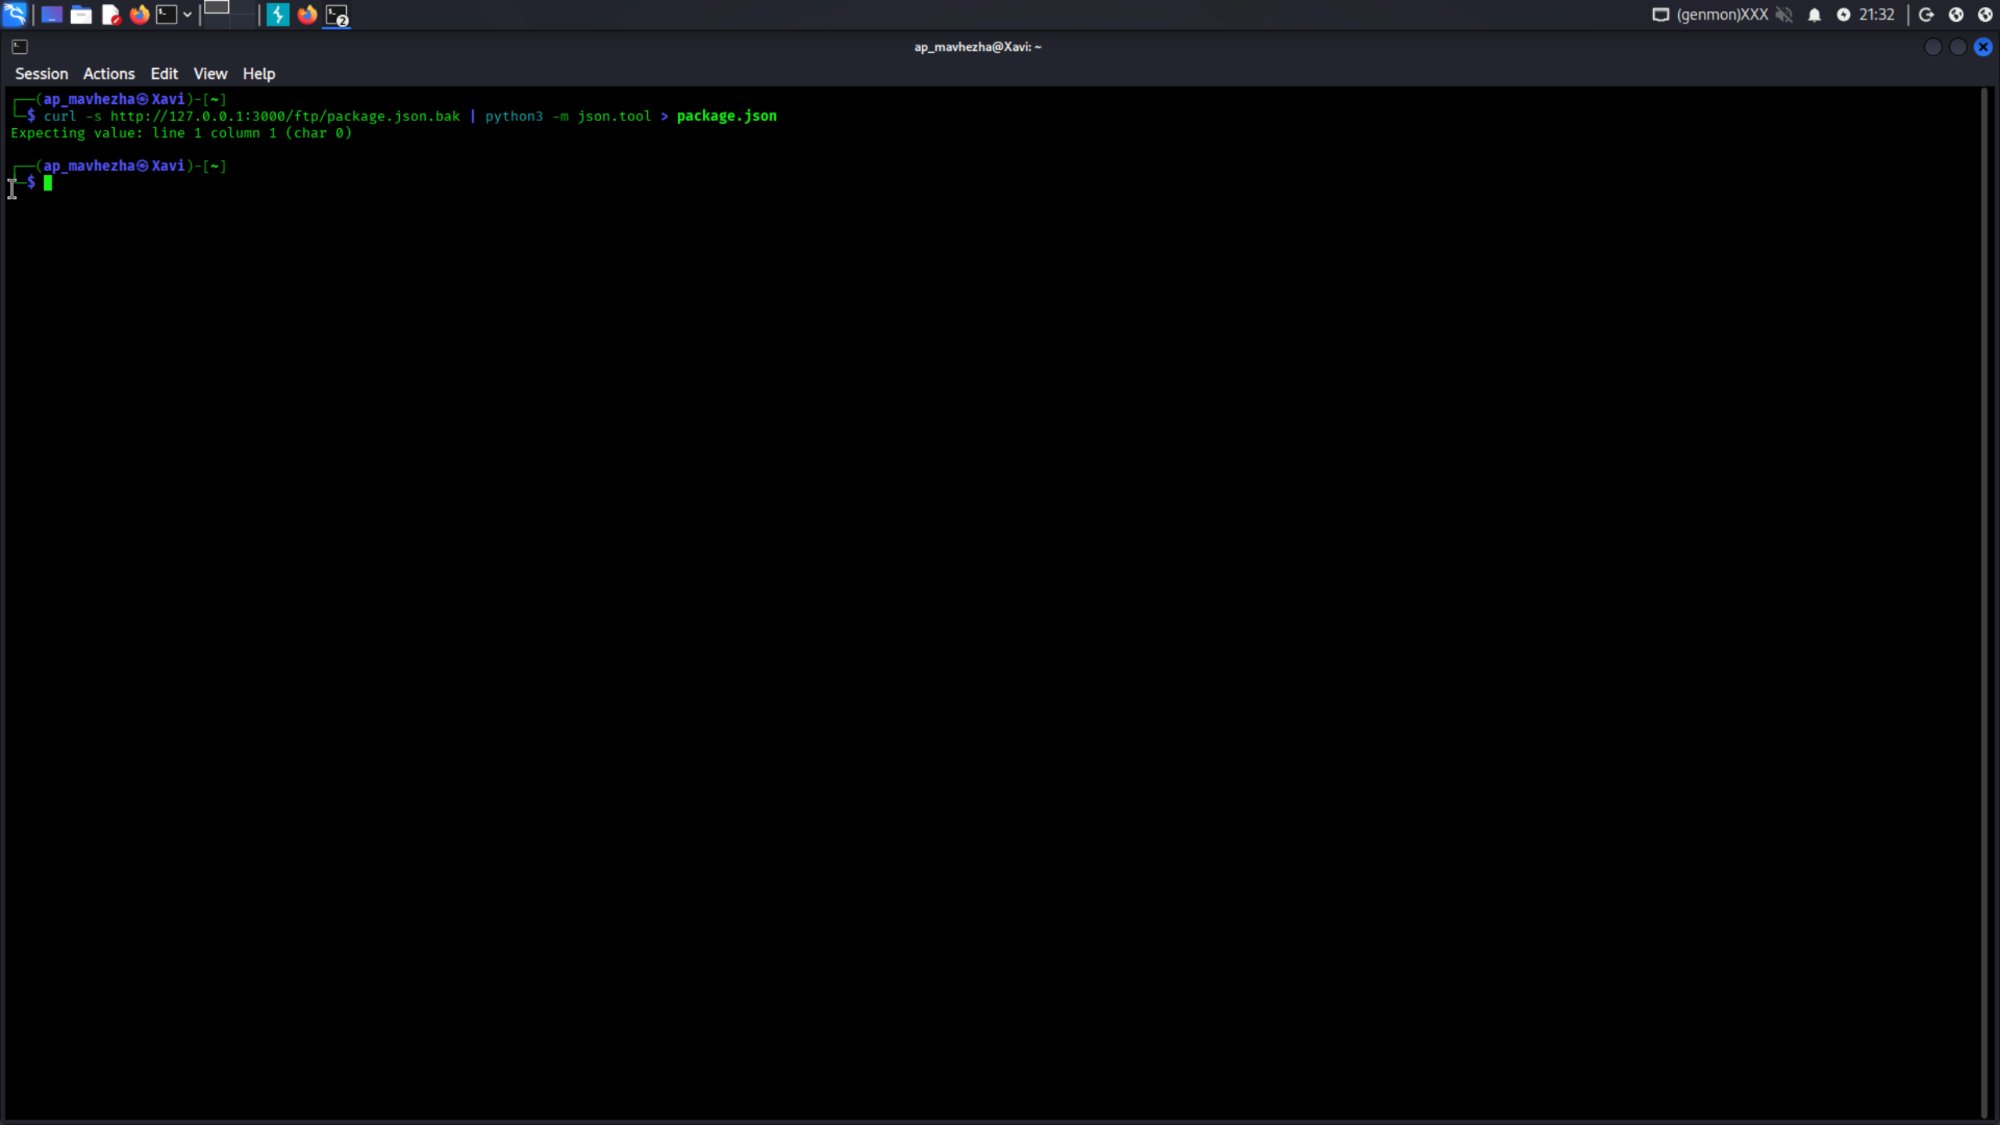The height and width of the screenshot is (1125, 2000).
Task: Click the log out icon
Action: pos(1926,15)
